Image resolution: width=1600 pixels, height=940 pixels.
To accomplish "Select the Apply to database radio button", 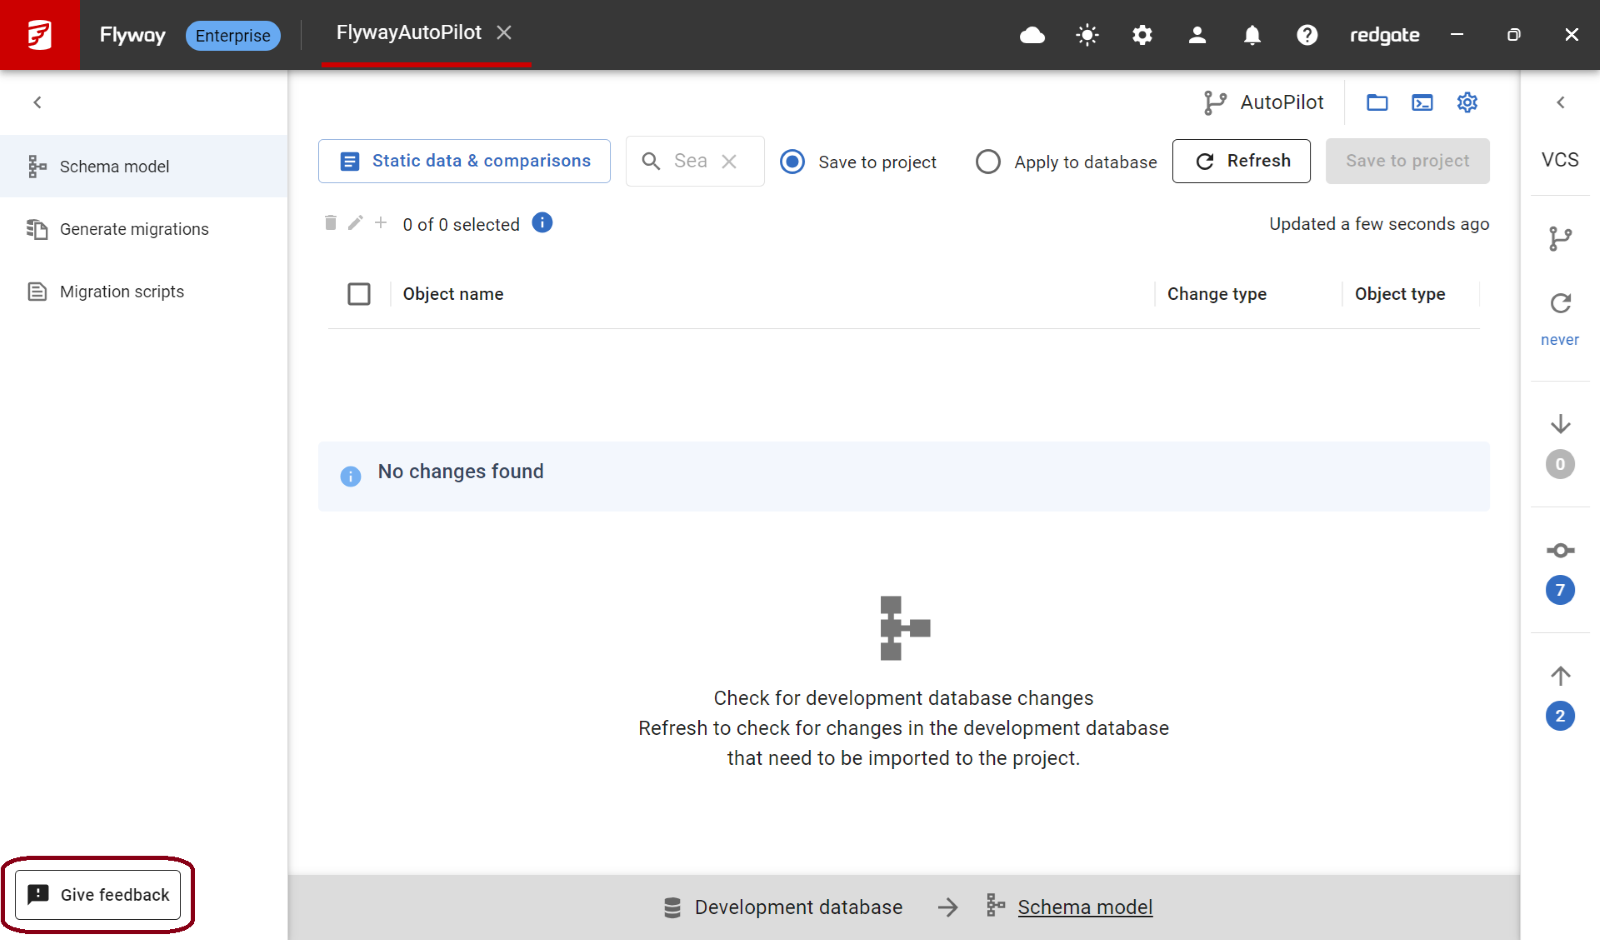I will (x=988, y=162).
